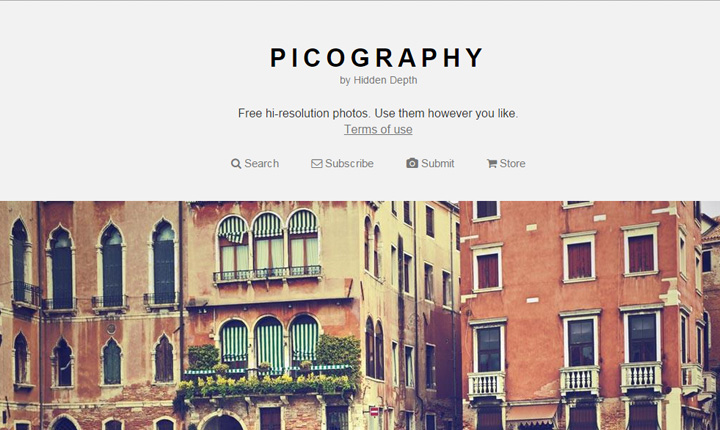Click the 'by Hidden Depth' credit
Viewport: 720px width, 430px height.
click(378, 80)
